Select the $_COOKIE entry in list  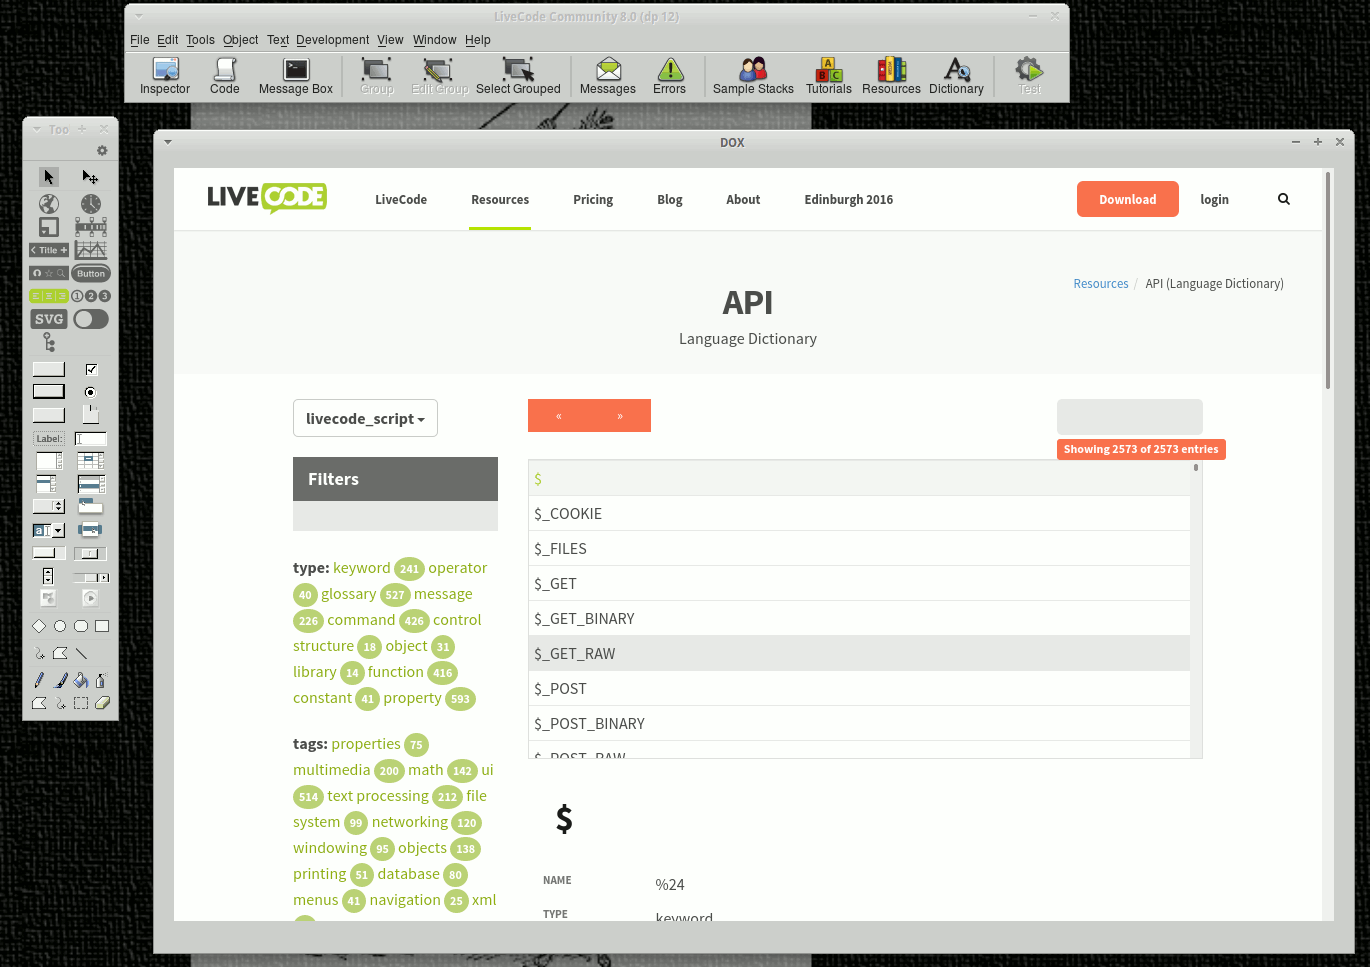click(860, 513)
